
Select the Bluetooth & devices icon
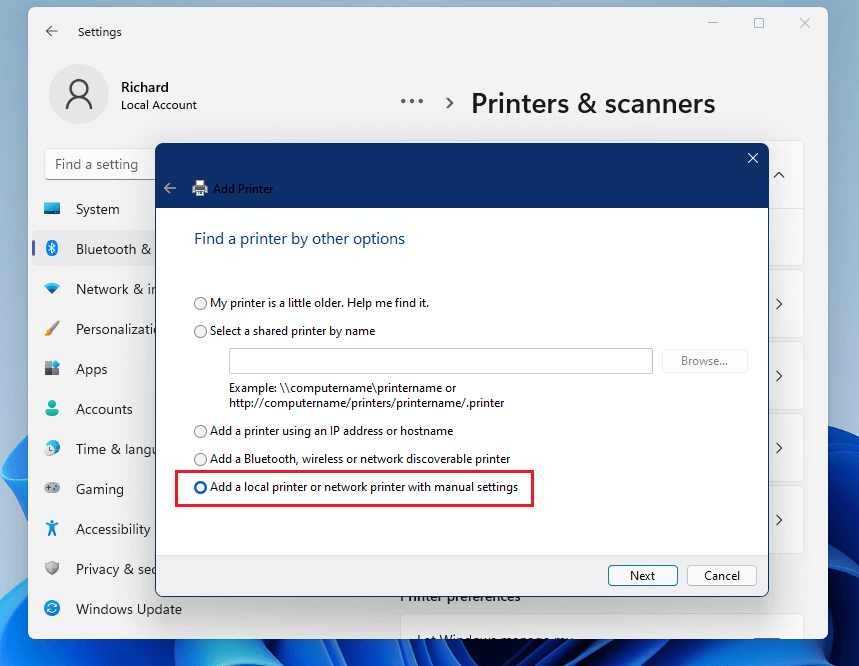pos(52,248)
